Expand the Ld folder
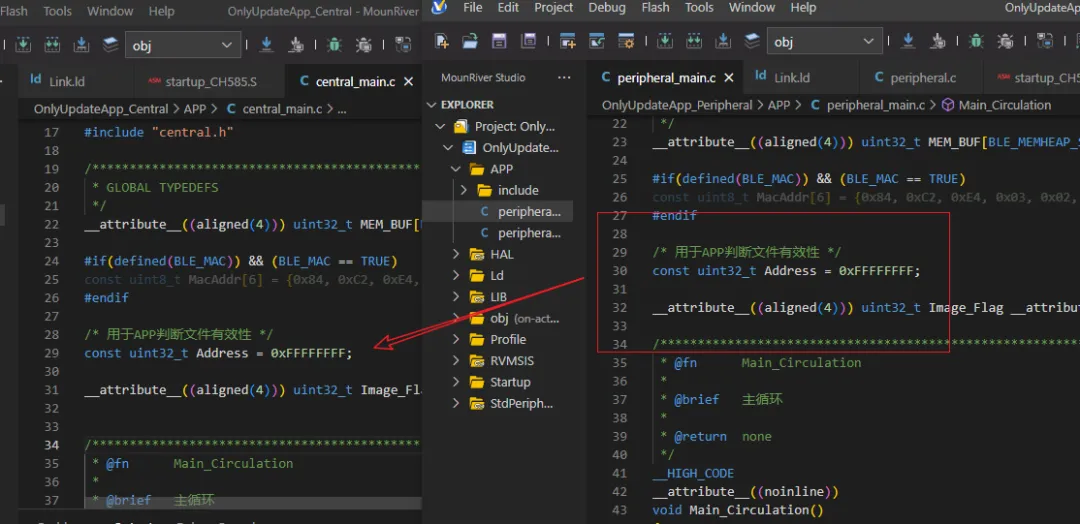The height and width of the screenshot is (524, 1080). pos(455,276)
